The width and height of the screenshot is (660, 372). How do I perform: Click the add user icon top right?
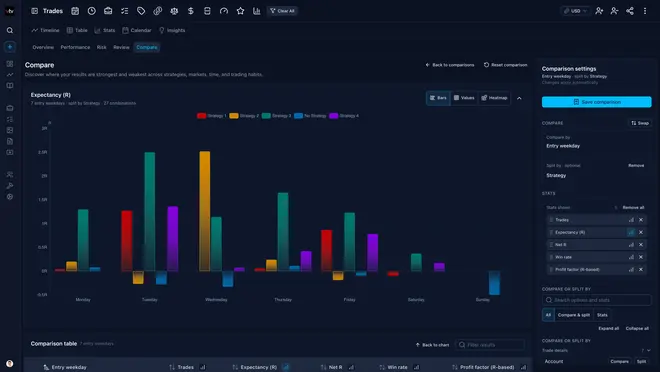599,11
